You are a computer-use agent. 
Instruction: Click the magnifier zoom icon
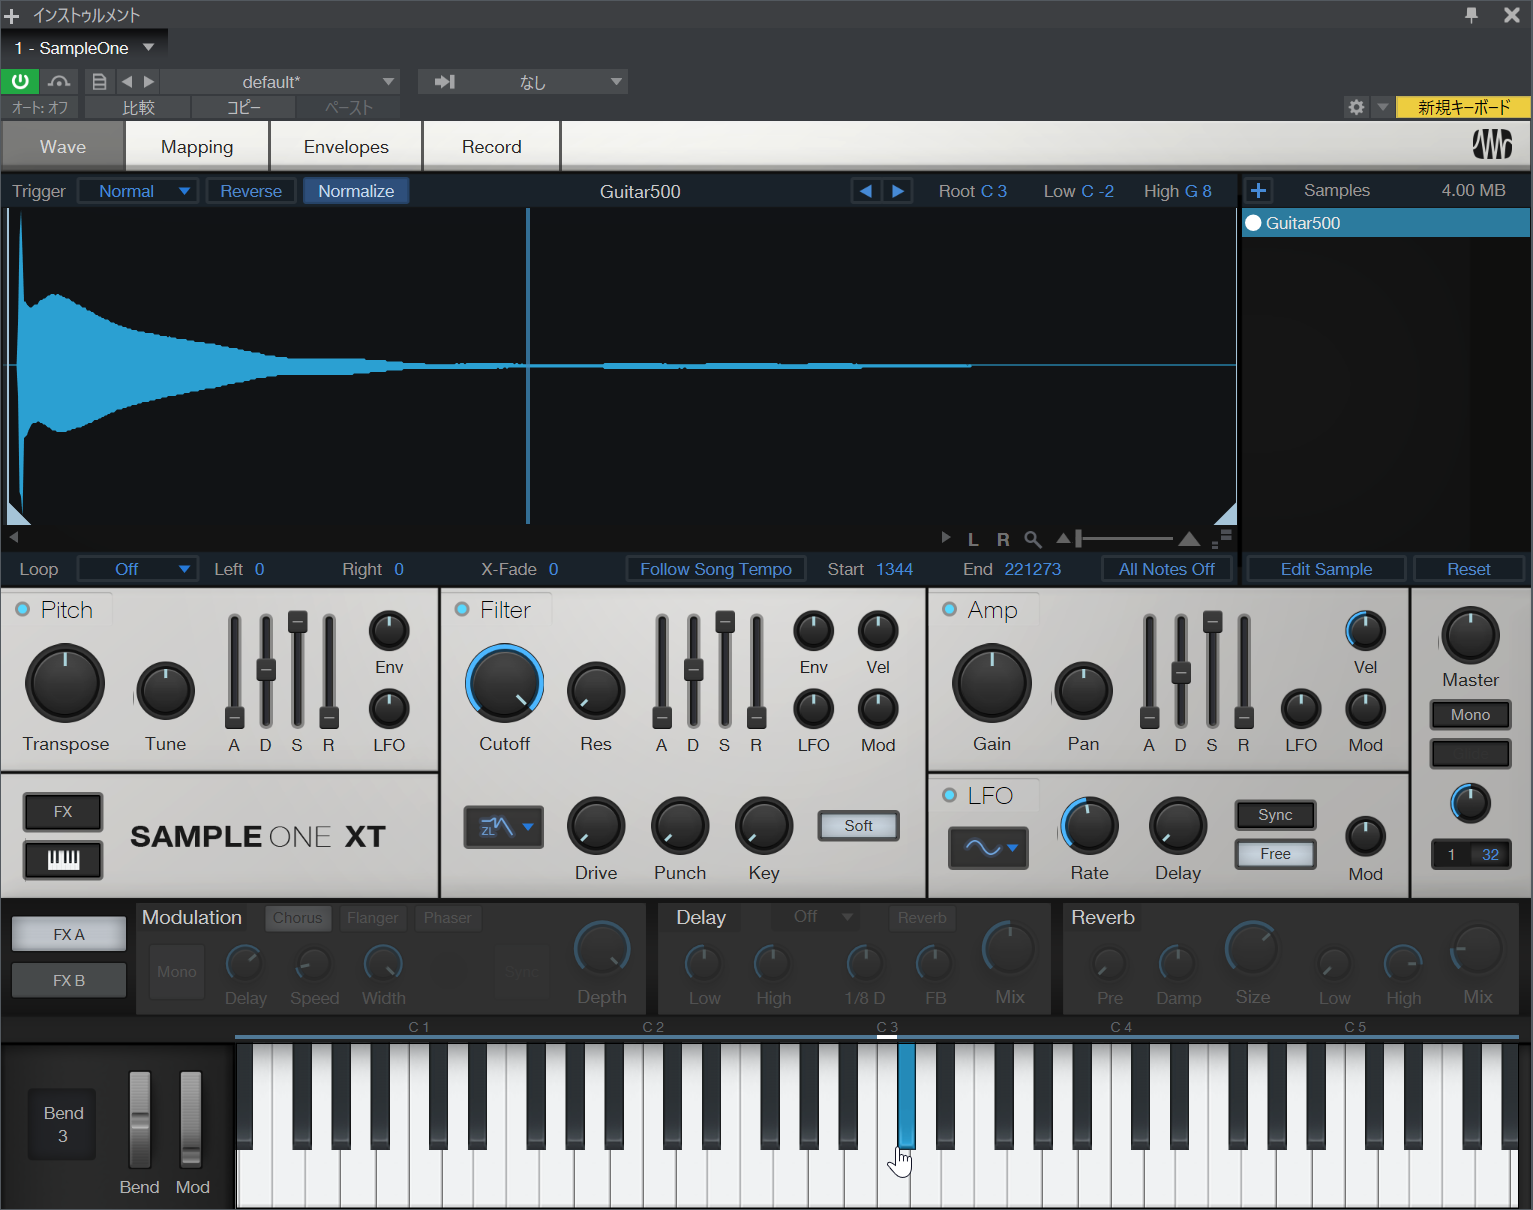1033,540
